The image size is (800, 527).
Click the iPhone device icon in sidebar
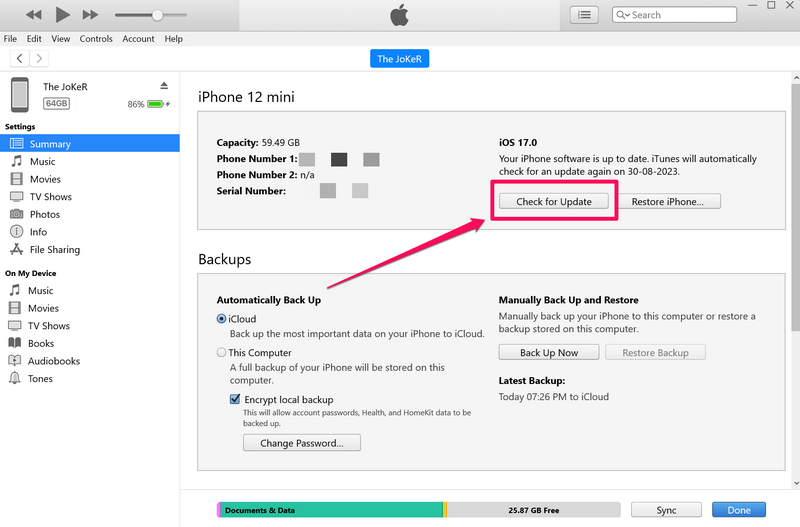pyautogui.click(x=20, y=95)
